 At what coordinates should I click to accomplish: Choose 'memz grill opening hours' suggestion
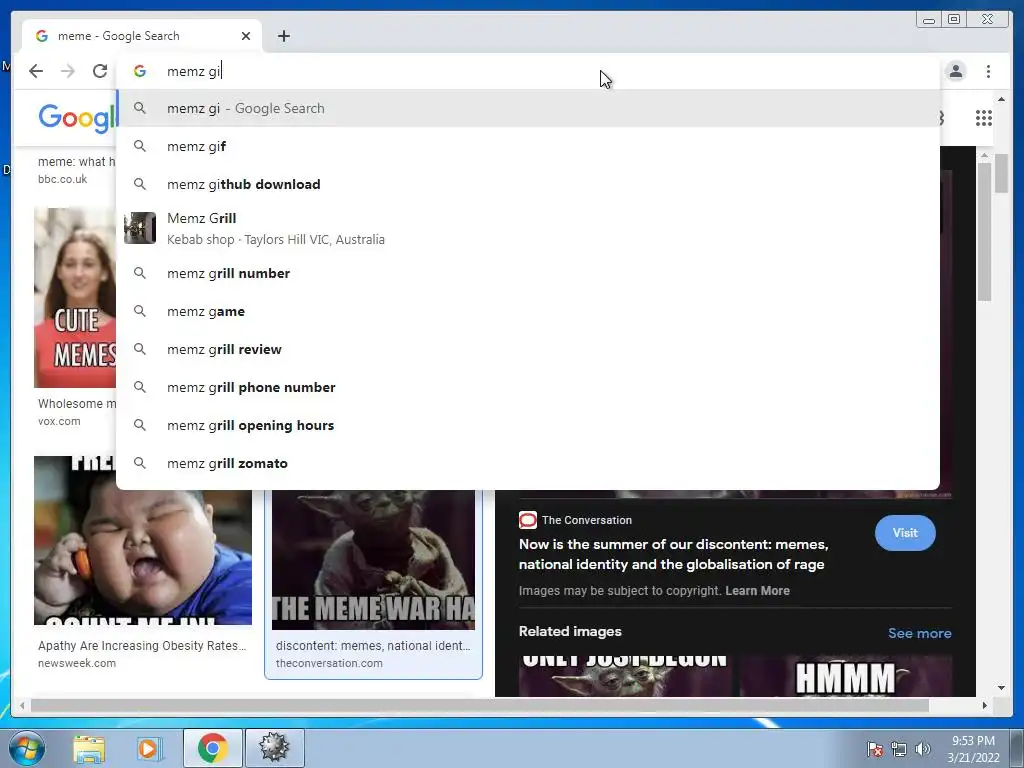click(528, 425)
